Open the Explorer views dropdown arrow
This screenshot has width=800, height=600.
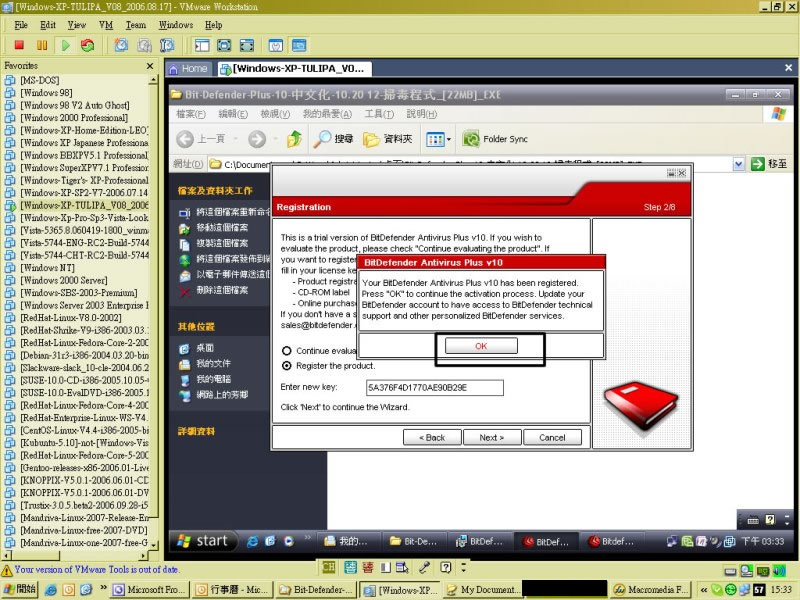pos(449,139)
